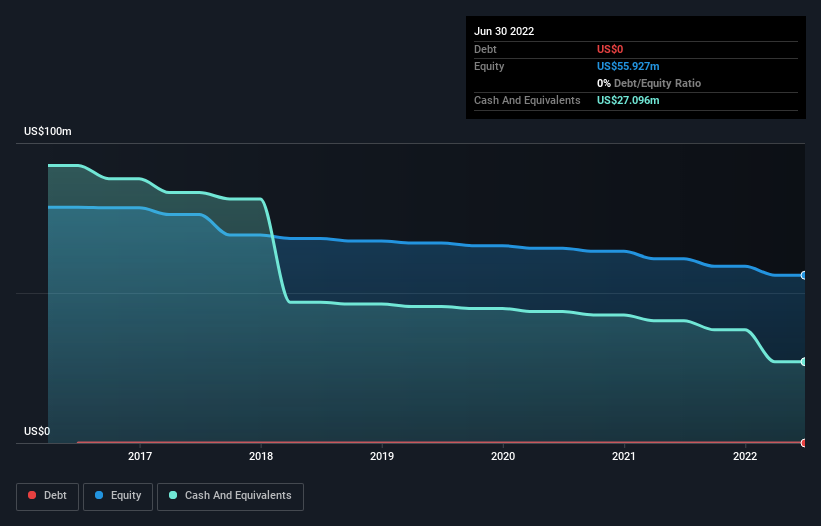
Task: Click the 2019 x-axis label
Action: (382, 456)
